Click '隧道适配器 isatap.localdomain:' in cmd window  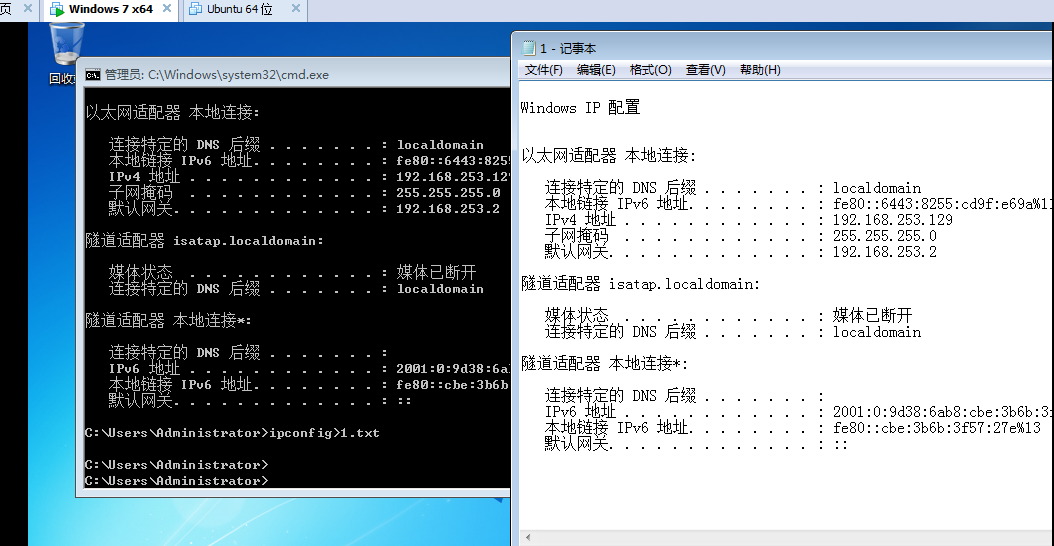204,240
